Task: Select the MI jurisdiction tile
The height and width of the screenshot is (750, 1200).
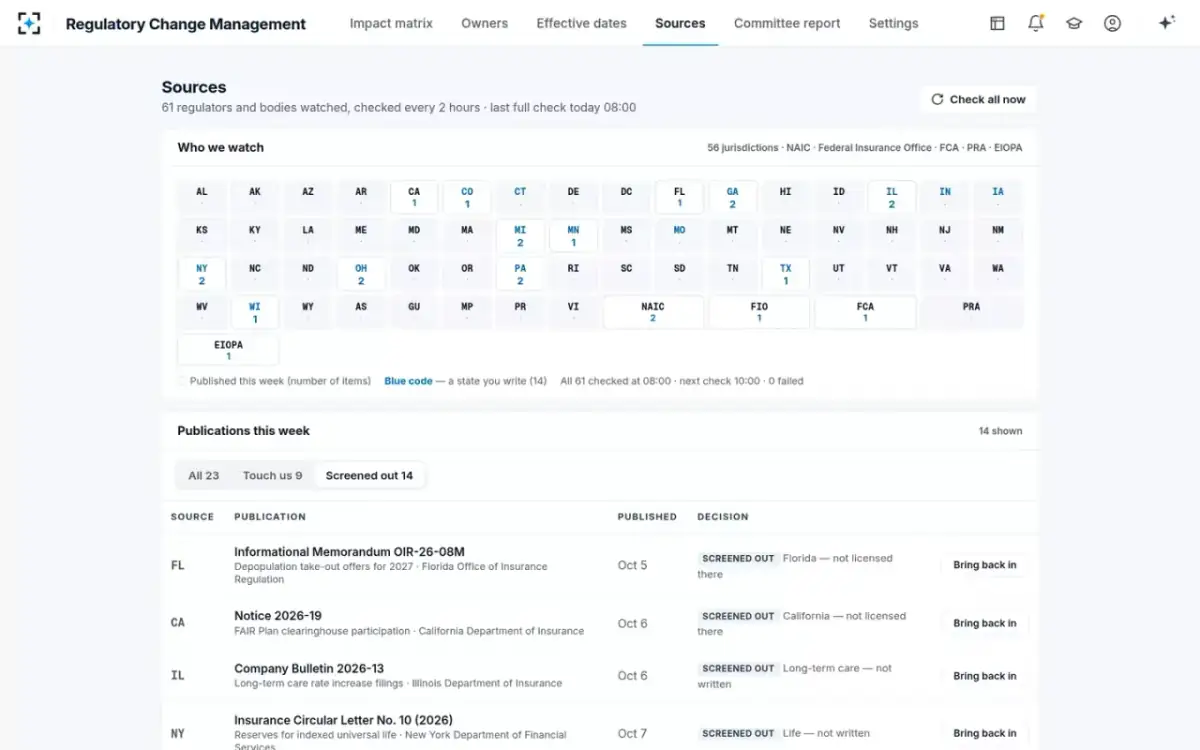Action: point(520,236)
